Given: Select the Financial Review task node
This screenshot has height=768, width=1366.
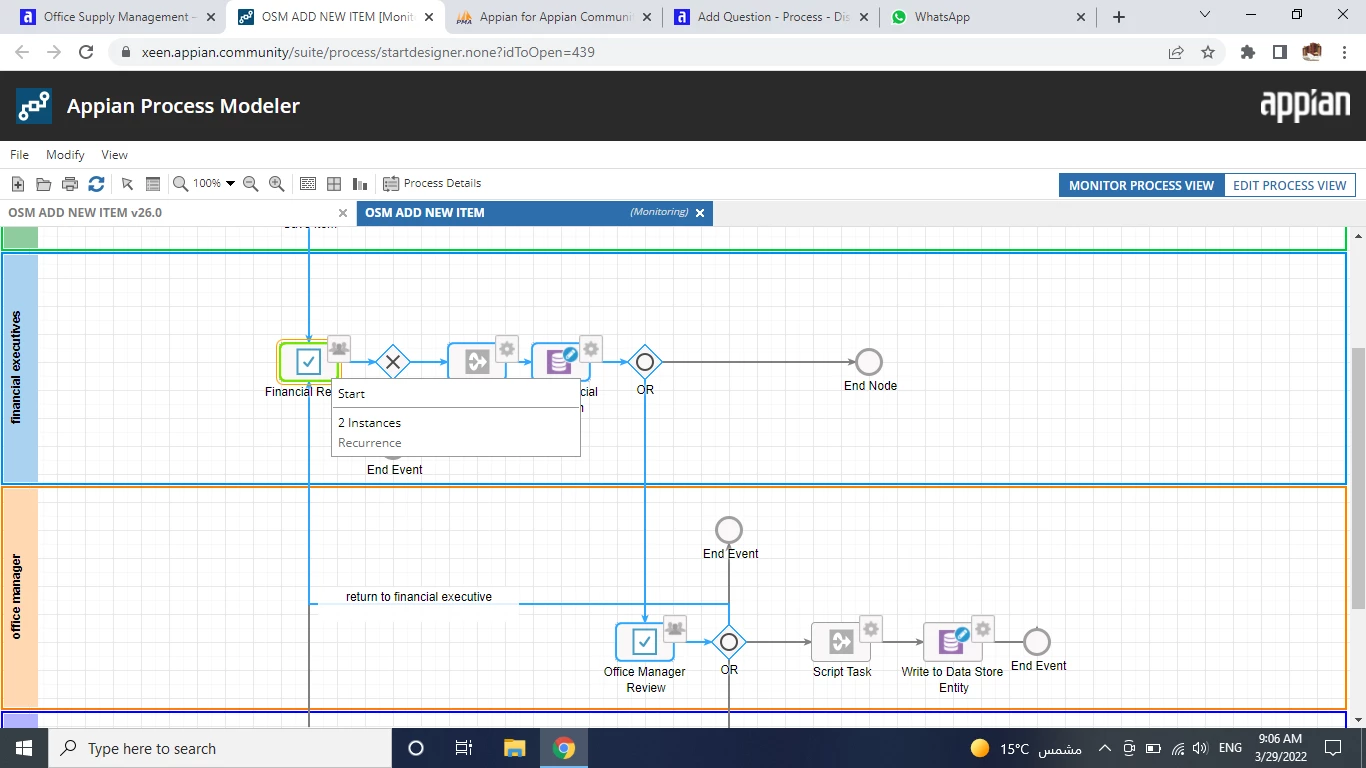Looking at the screenshot, I should pyautogui.click(x=309, y=362).
